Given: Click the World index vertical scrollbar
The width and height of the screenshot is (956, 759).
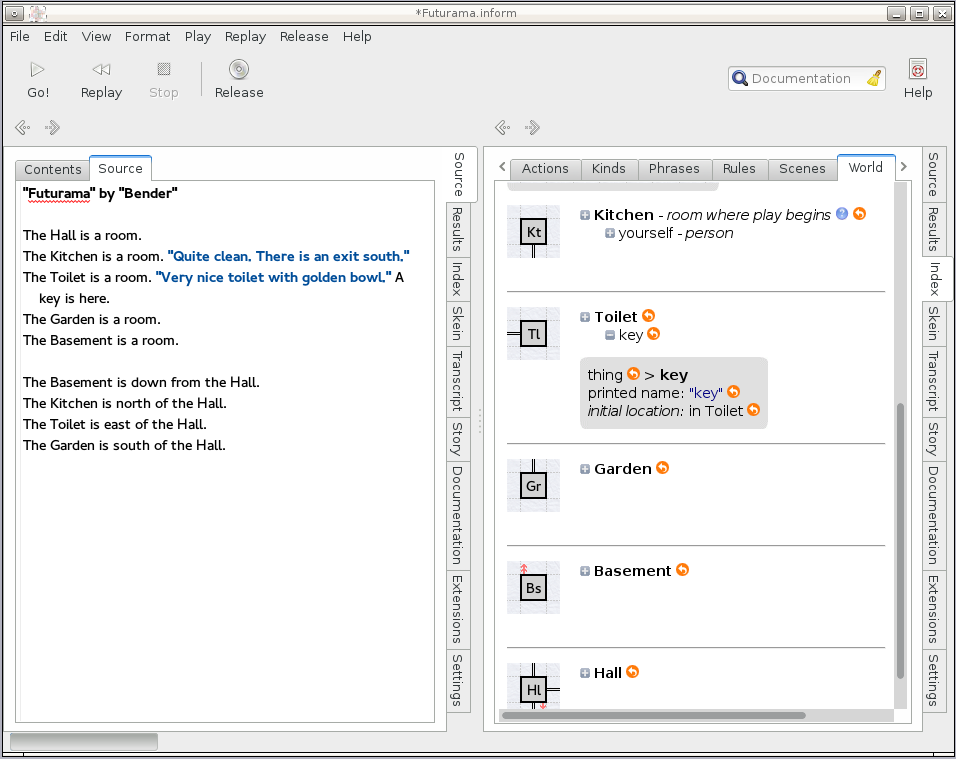Looking at the screenshot, I should 900,540.
